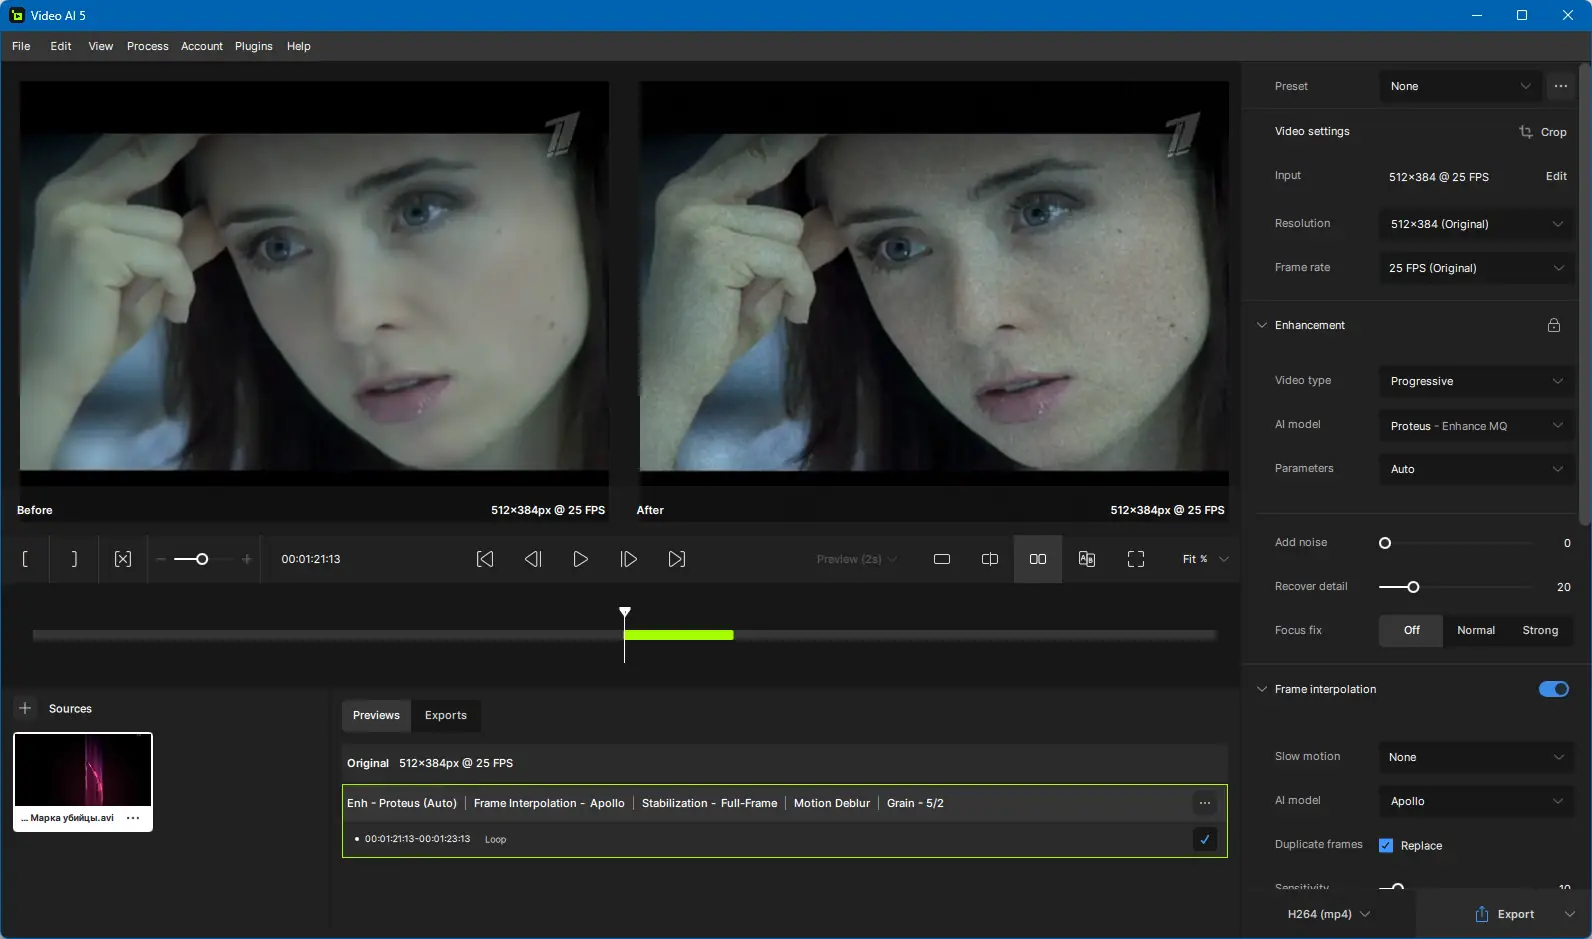Open the Edit menu
Screen dimensions: 1592x939
61,46
